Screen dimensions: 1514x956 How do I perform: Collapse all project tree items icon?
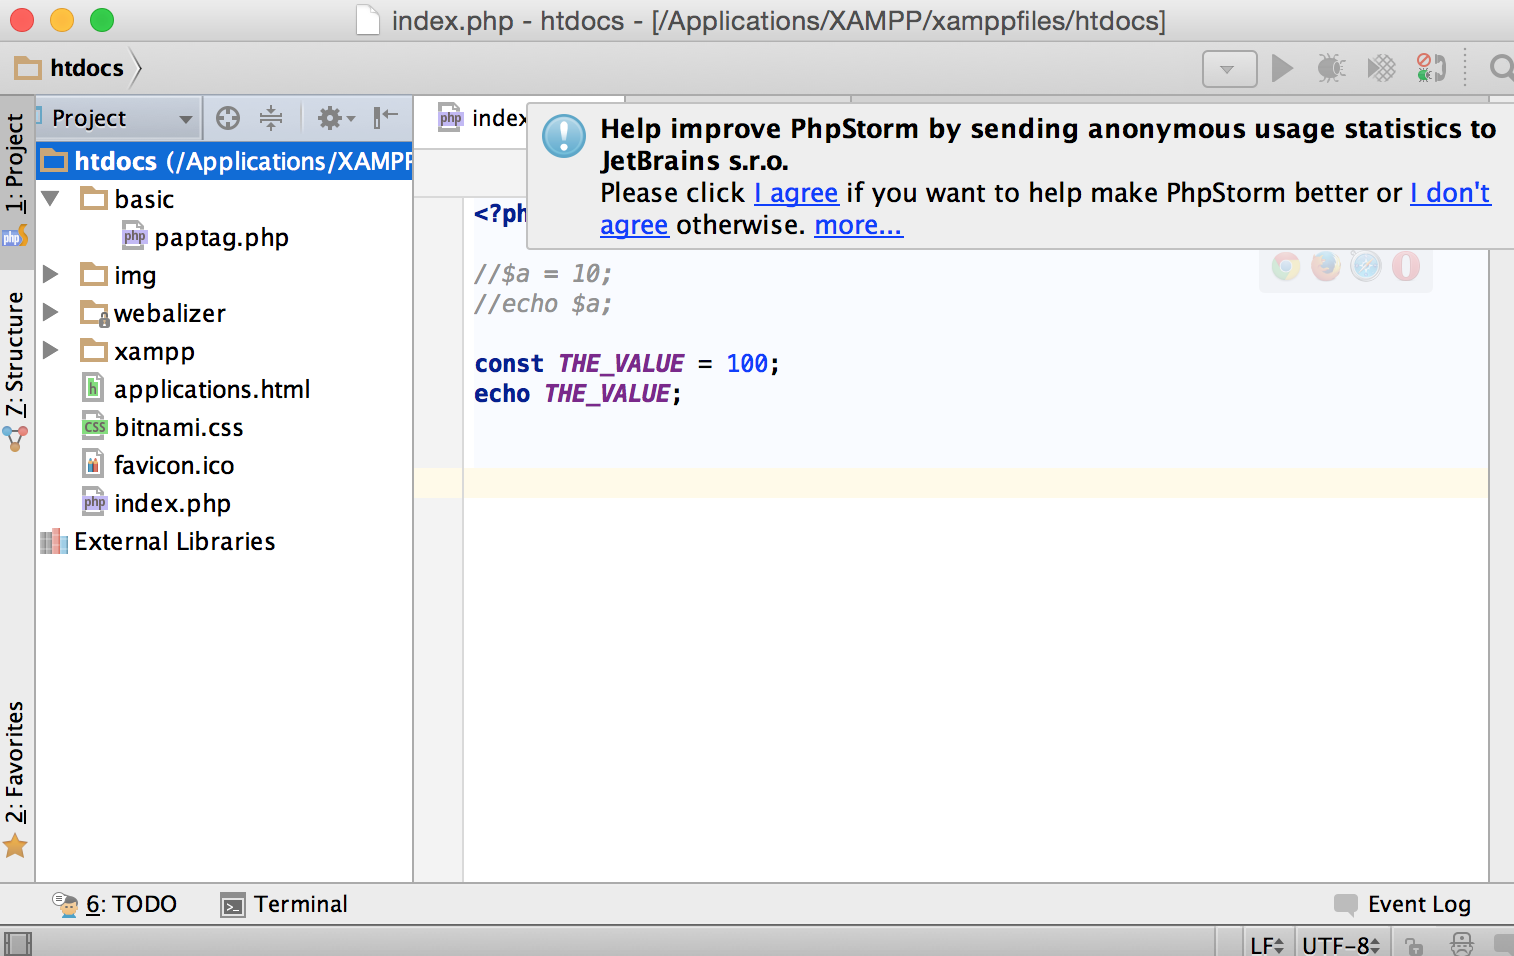click(x=271, y=118)
